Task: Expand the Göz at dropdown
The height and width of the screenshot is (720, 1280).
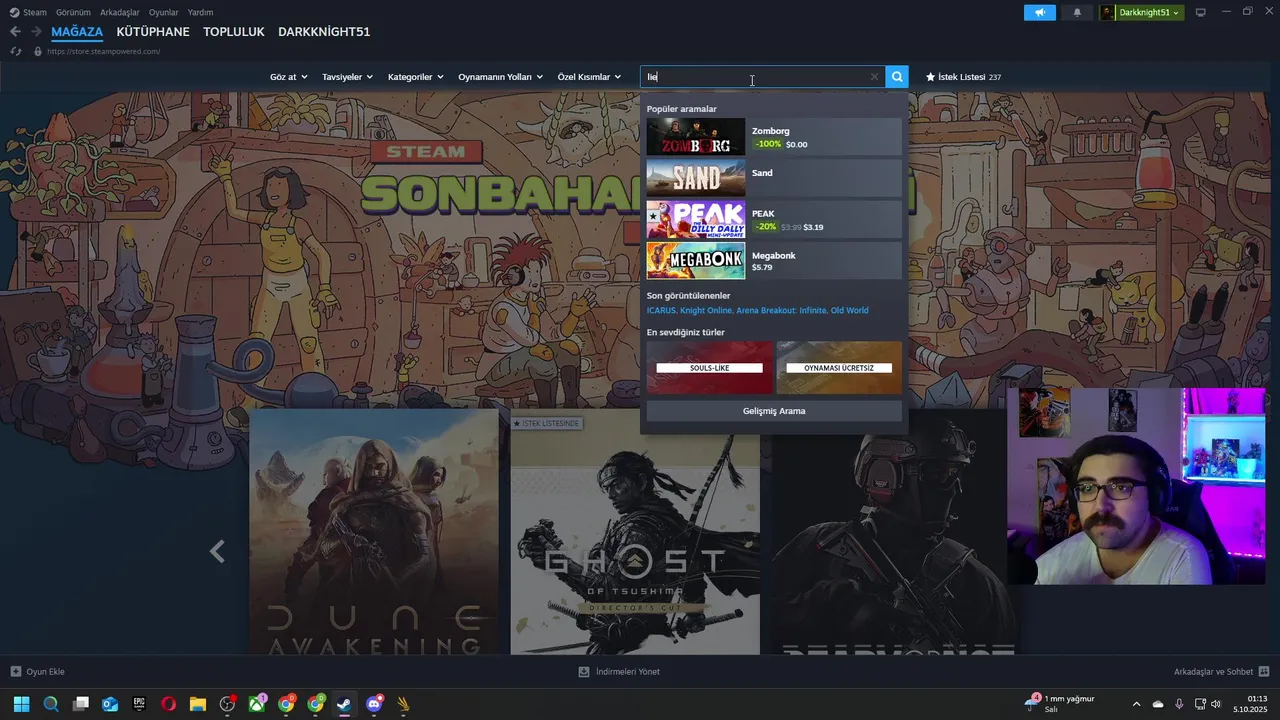Action: tap(288, 77)
